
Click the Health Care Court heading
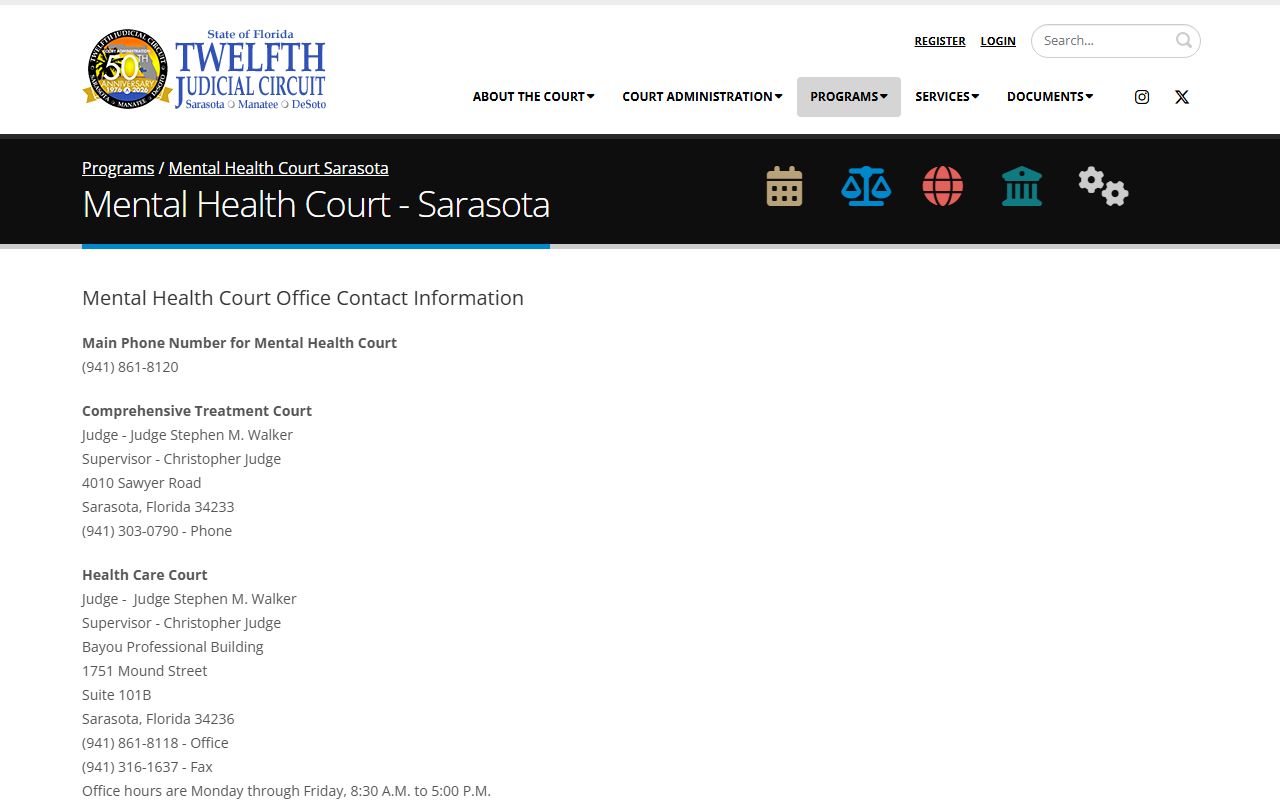[x=145, y=575]
